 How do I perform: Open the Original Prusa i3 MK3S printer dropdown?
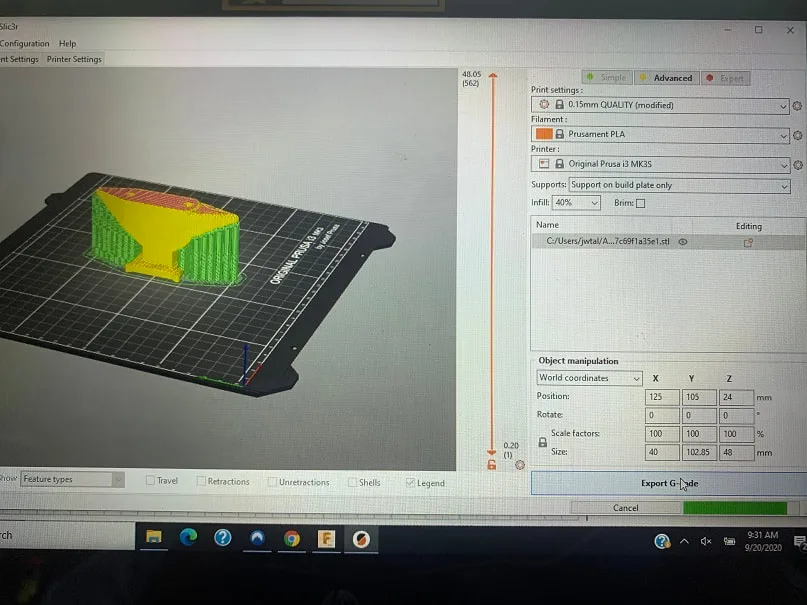[x=660, y=165]
